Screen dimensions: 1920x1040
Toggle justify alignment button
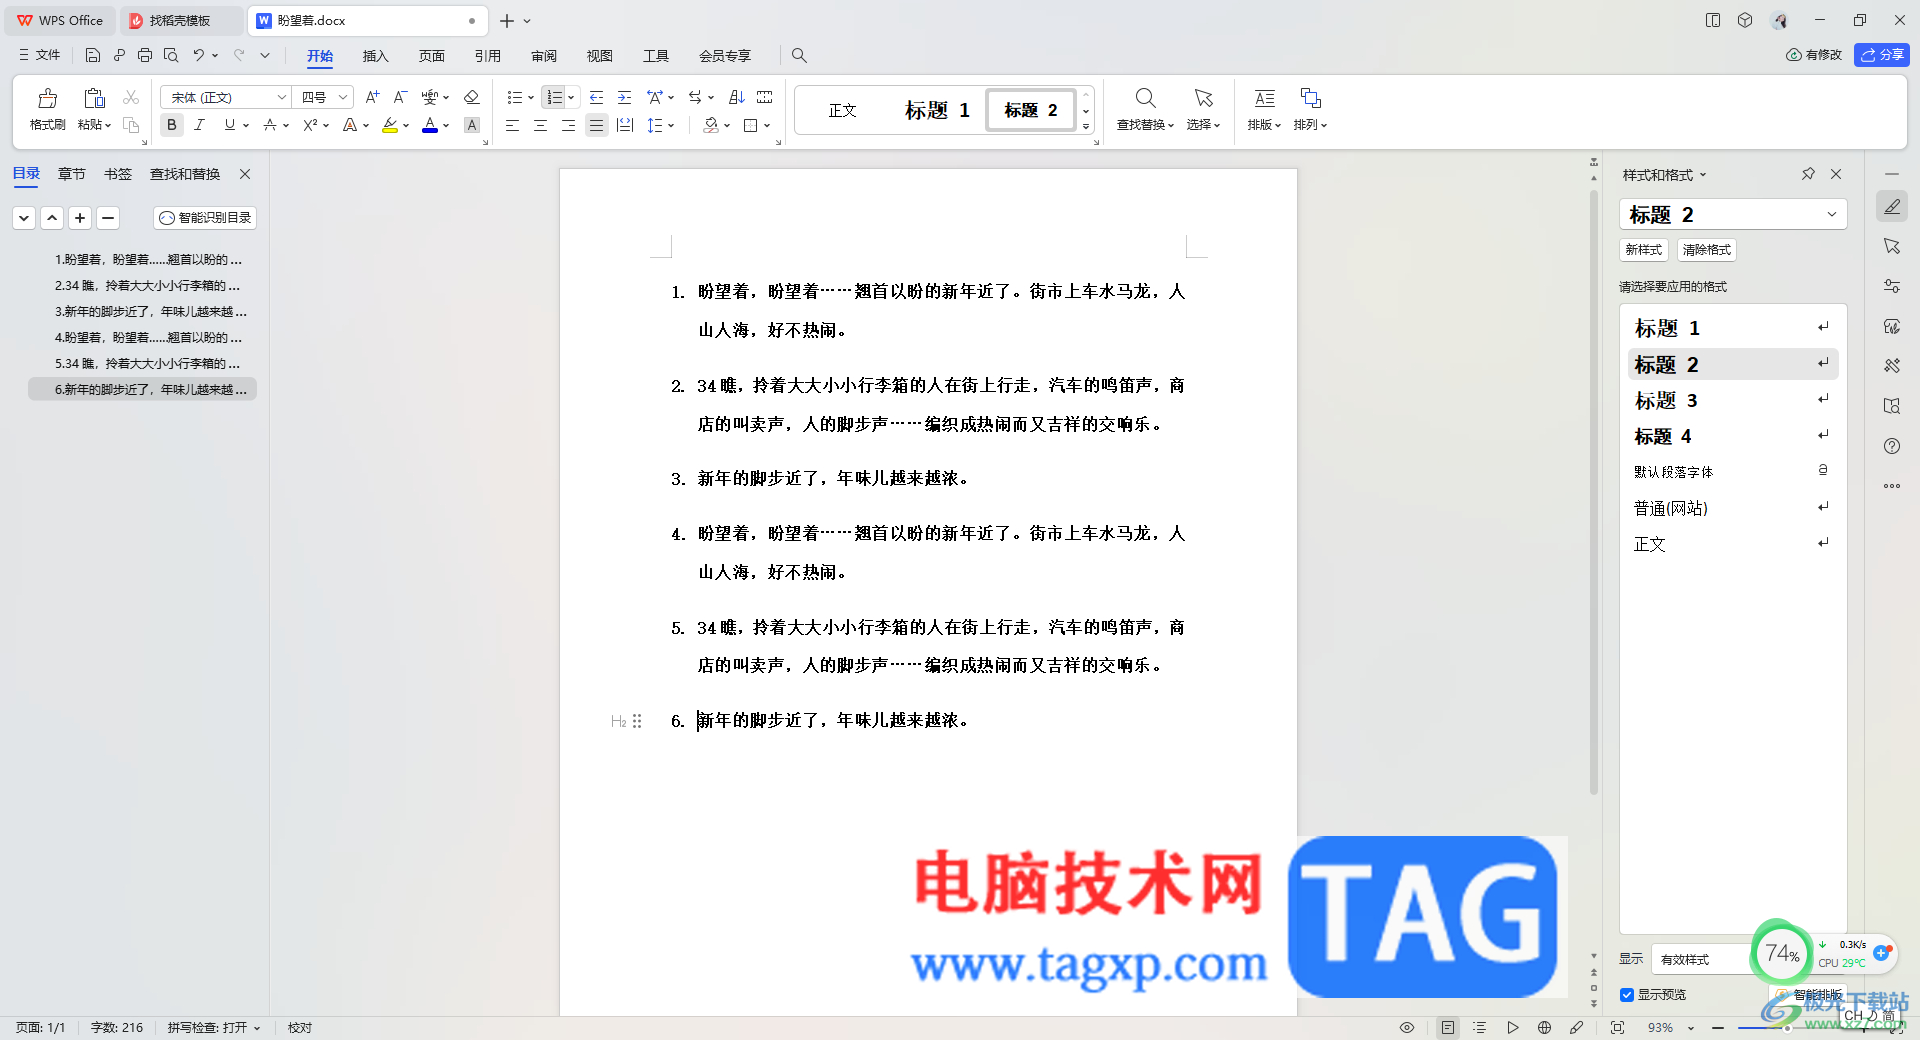tap(596, 125)
